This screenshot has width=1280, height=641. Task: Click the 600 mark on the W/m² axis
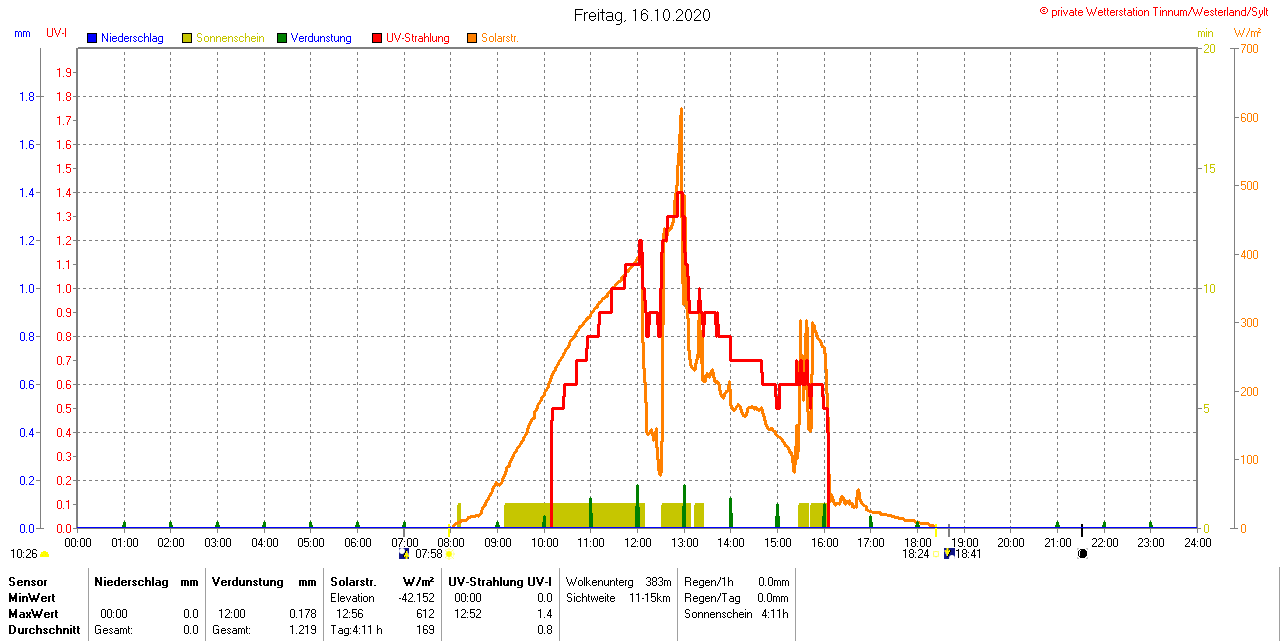[1248, 117]
